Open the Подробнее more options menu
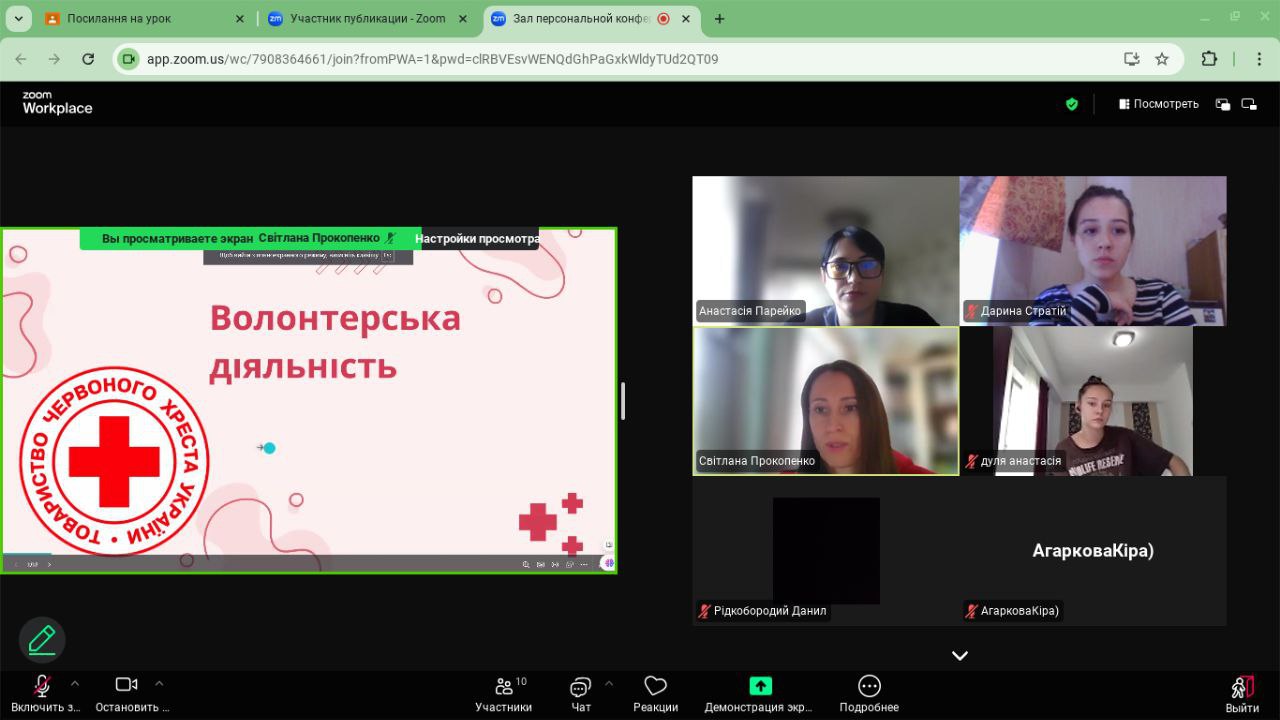Viewport: 1280px width, 720px height. [x=869, y=693]
